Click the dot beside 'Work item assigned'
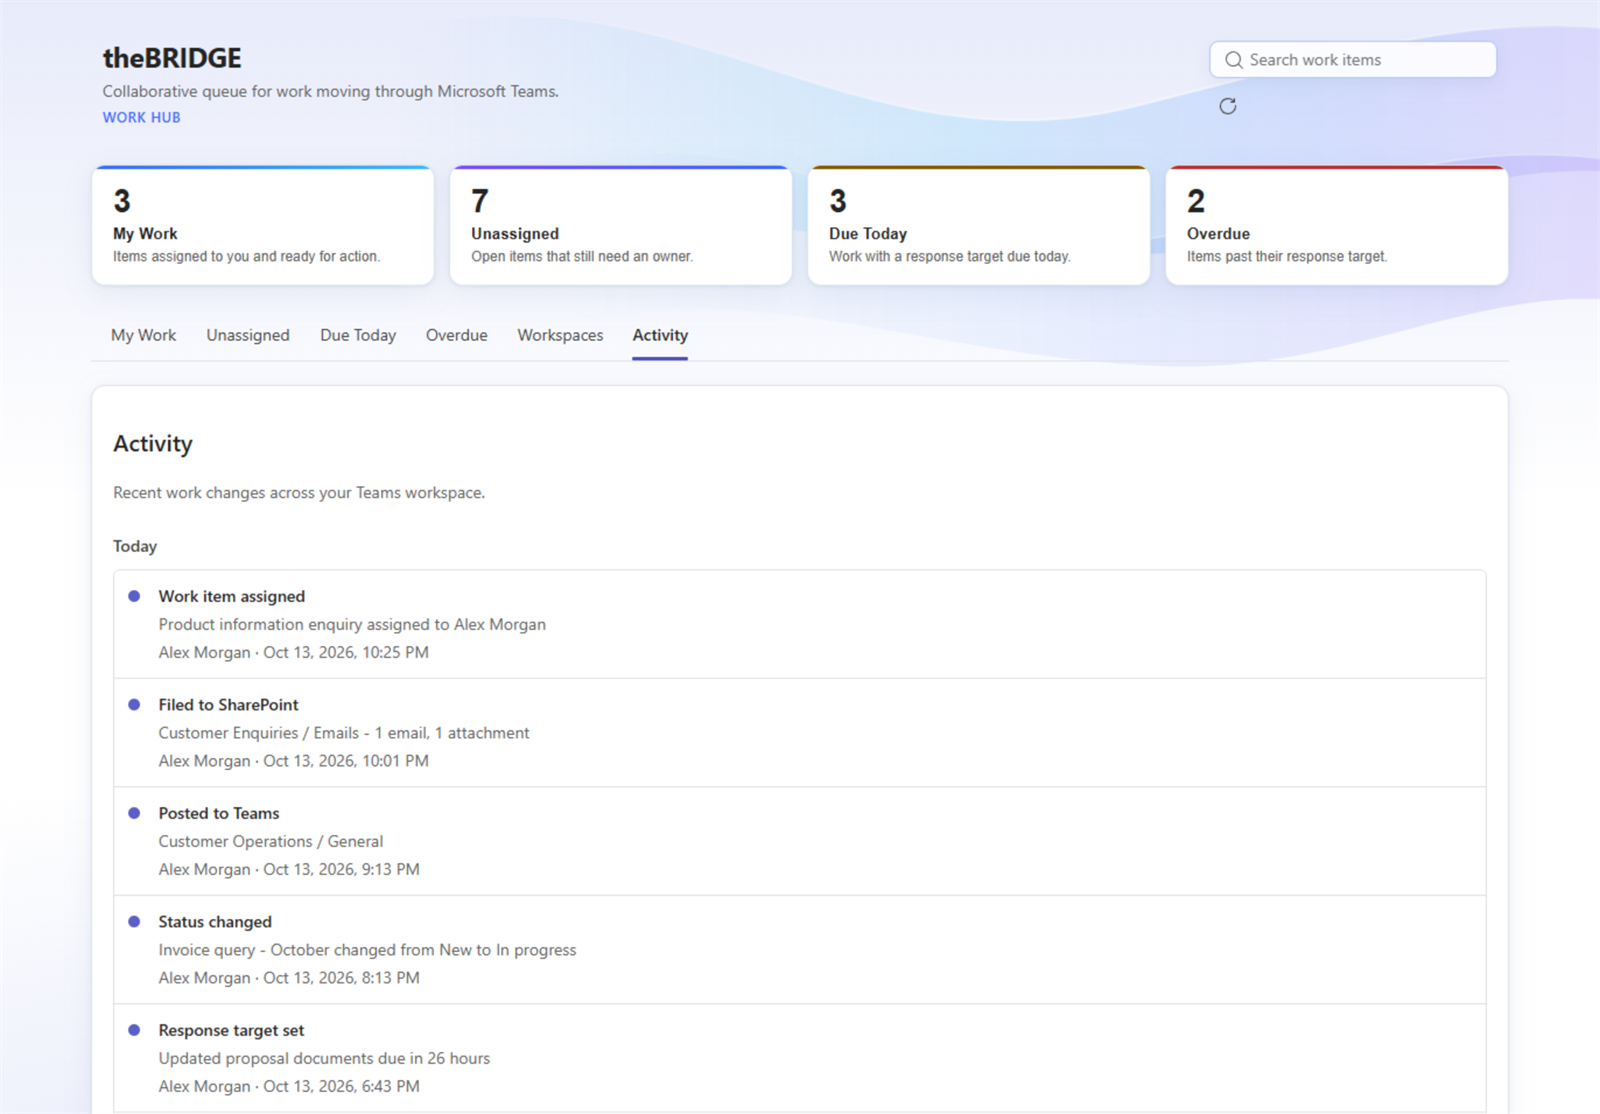 (x=134, y=596)
